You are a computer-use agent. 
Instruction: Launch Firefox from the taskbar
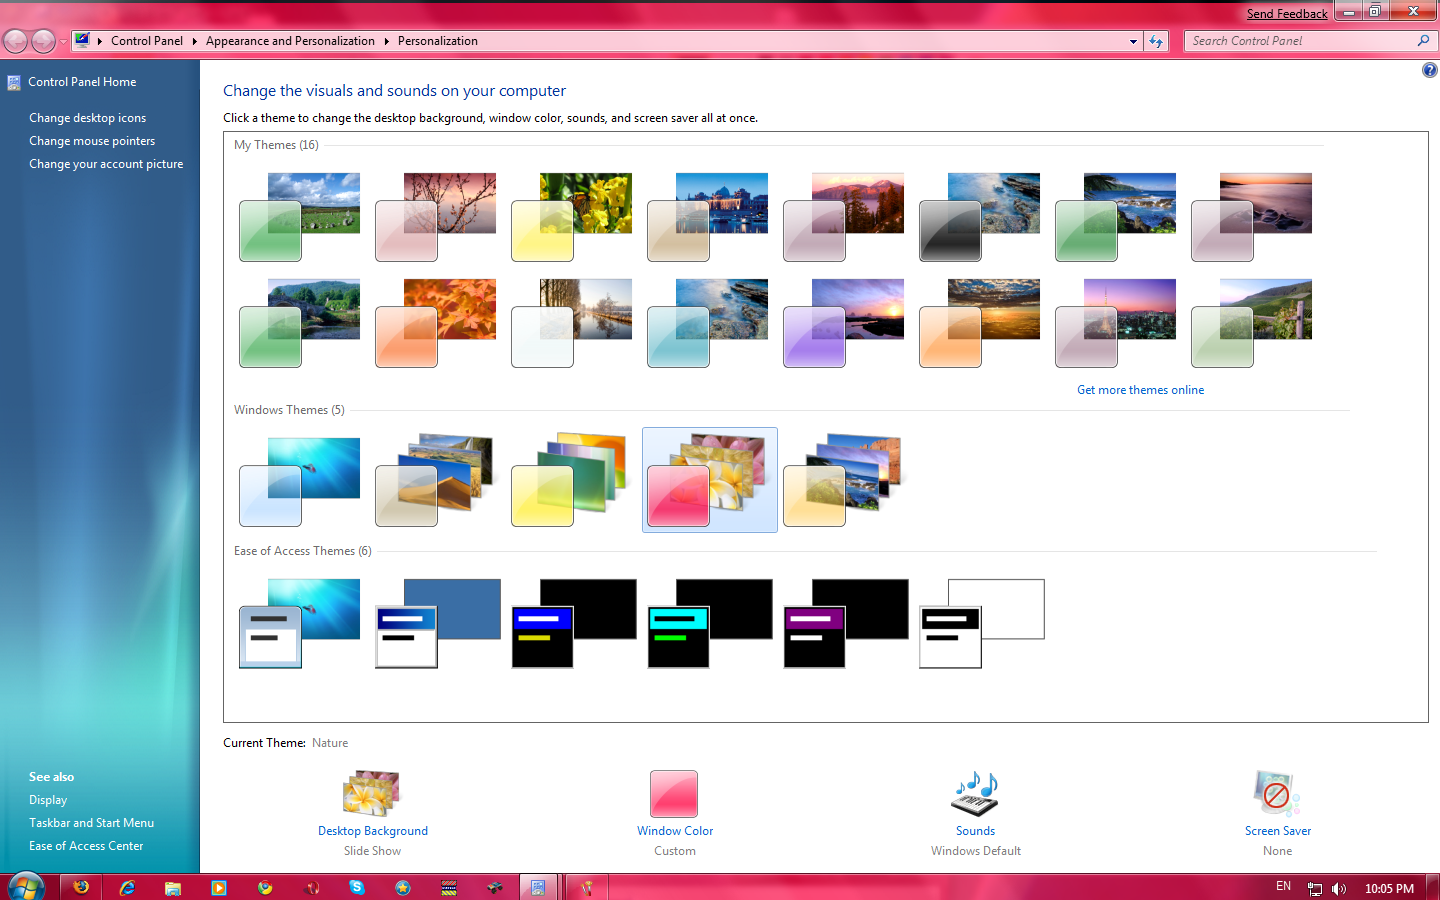pyautogui.click(x=81, y=887)
